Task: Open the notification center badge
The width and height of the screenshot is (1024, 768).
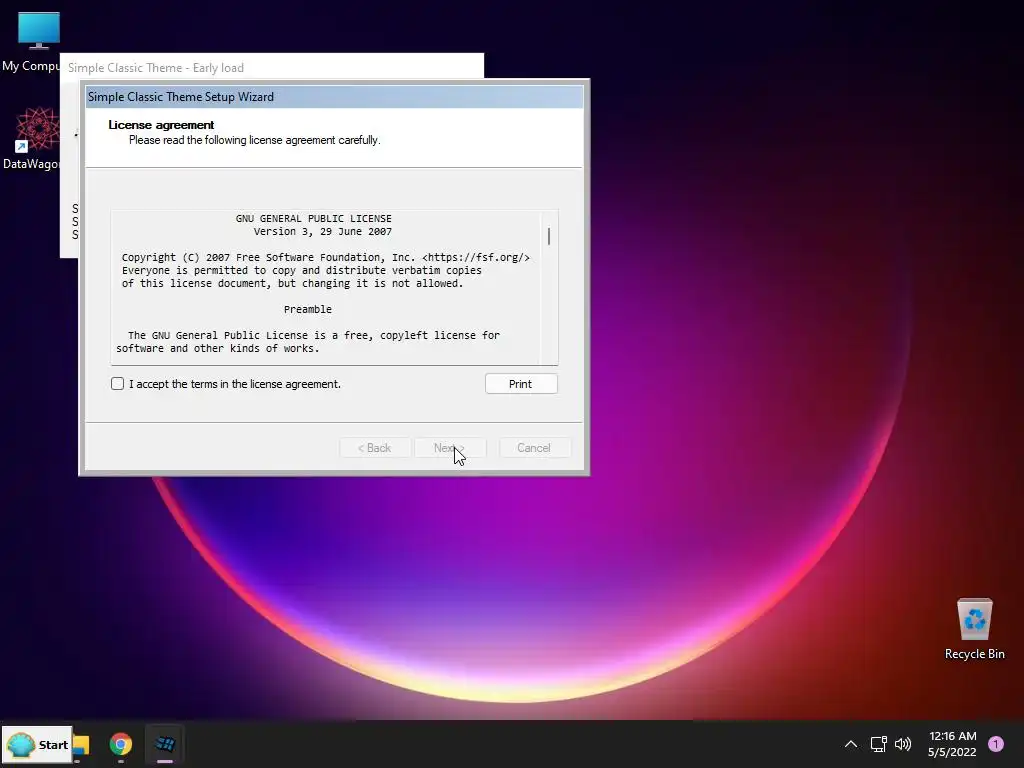Action: click(996, 744)
